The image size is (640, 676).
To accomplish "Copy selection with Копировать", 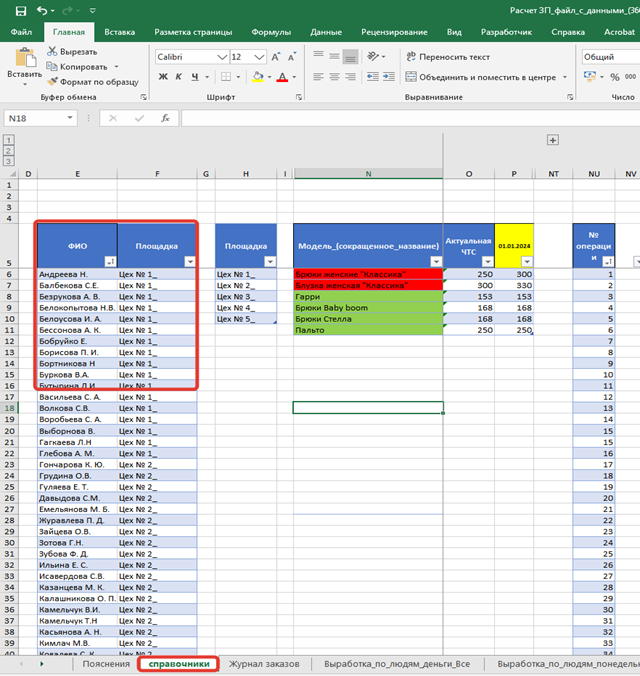I will click(x=77, y=67).
